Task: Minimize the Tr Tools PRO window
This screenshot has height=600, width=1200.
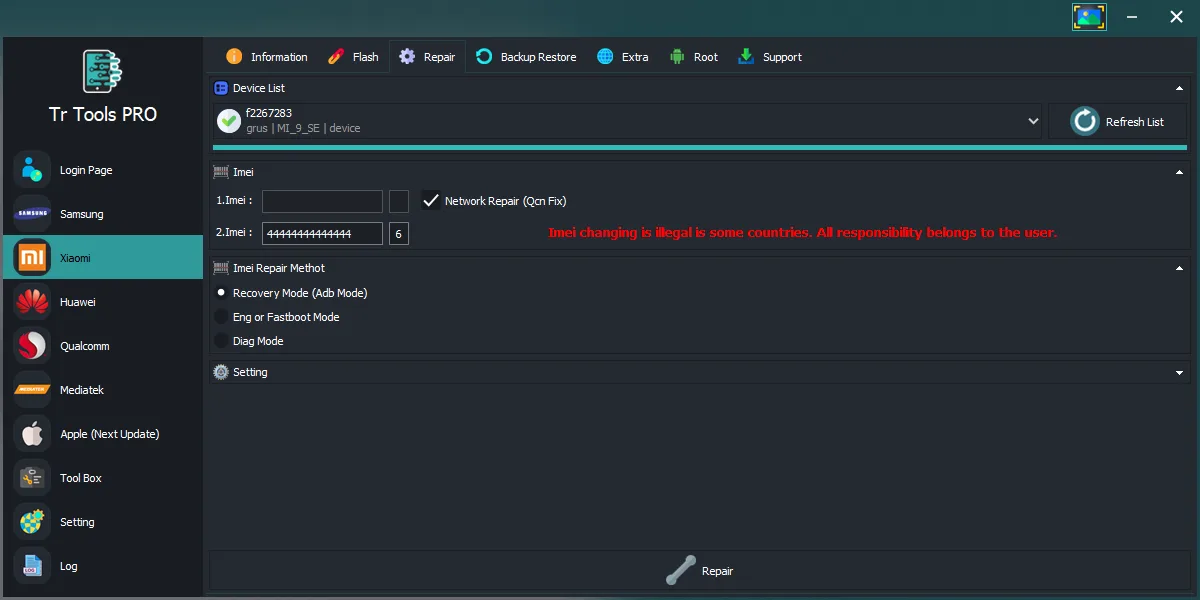Action: click(x=1133, y=17)
